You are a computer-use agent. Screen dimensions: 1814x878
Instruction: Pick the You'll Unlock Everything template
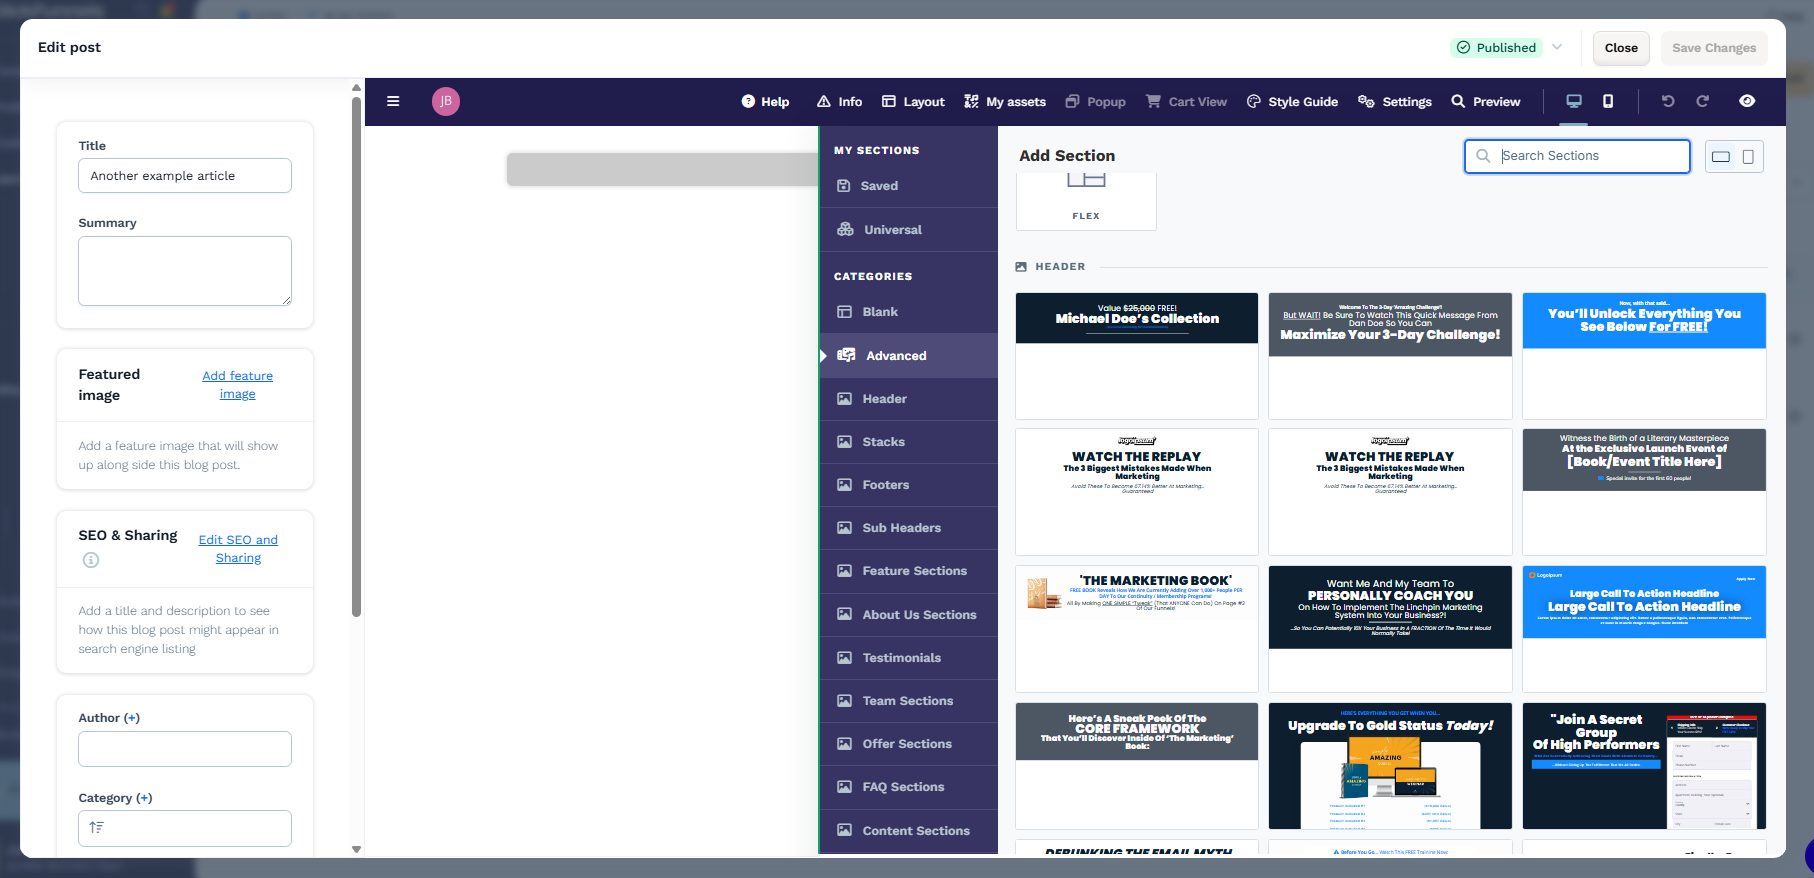(x=1644, y=356)
